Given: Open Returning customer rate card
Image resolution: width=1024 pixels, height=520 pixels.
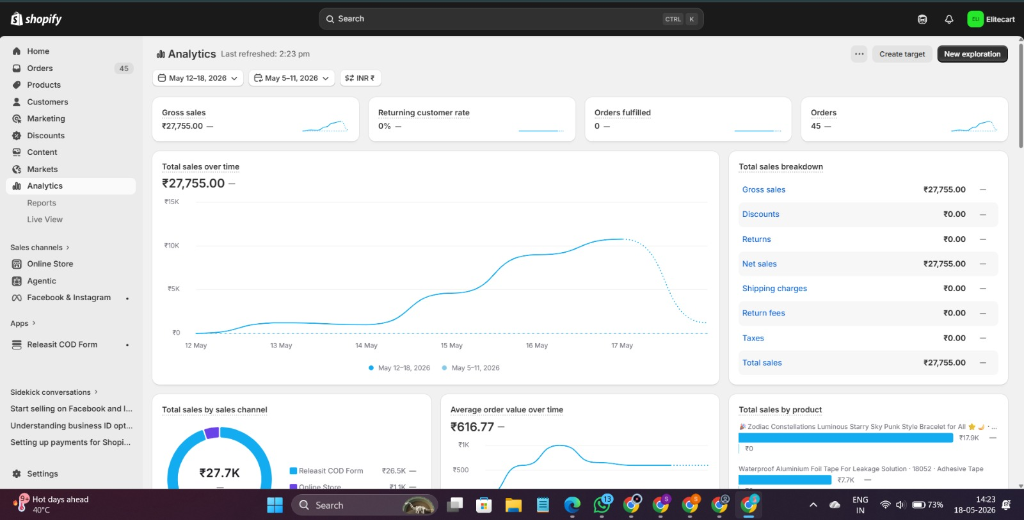Looking at the screenshot, I should click(x=472, y=119).
